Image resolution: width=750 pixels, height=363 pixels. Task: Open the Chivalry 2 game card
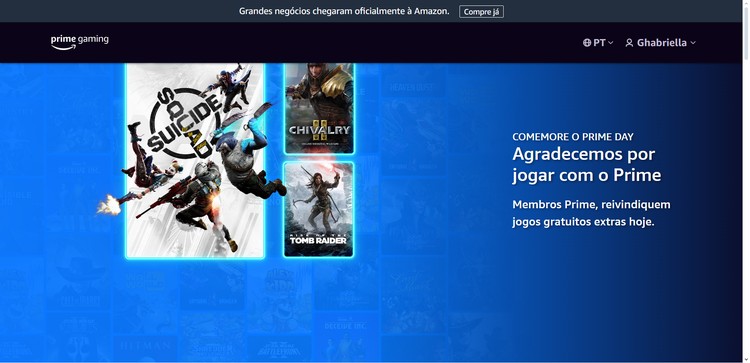click(x=319, y=109)
